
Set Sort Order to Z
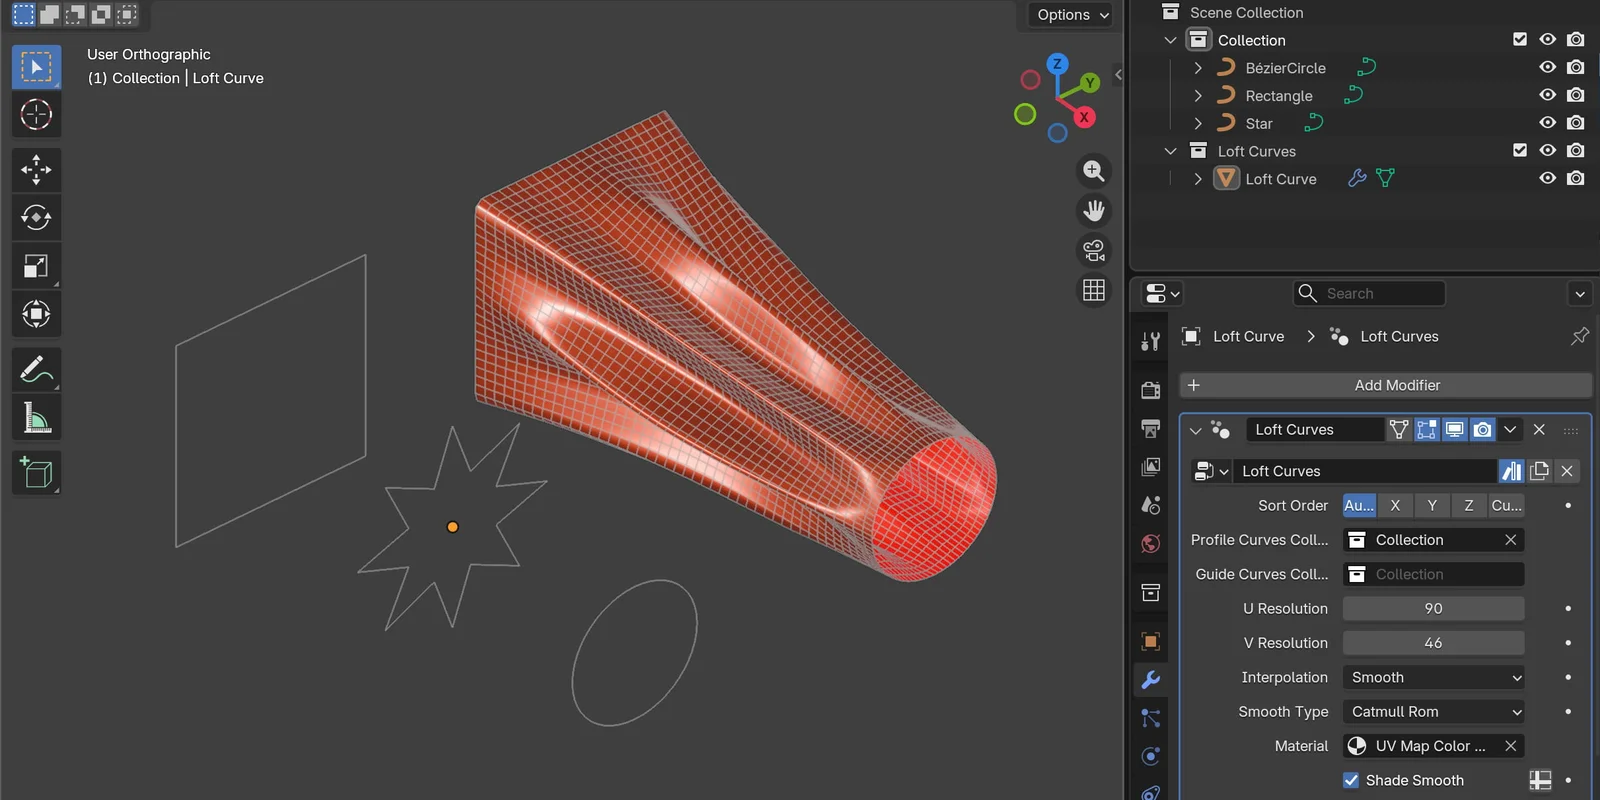1469,506
